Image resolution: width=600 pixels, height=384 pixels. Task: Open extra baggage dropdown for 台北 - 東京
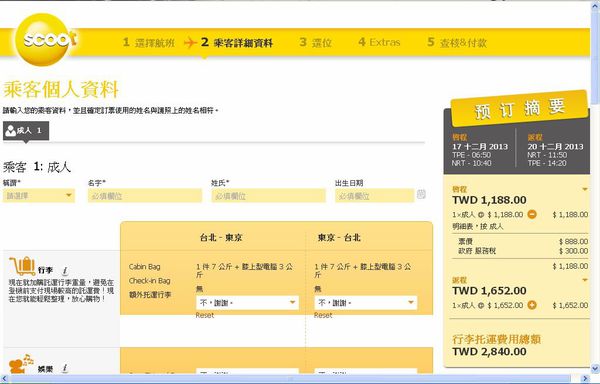point(247,303)
